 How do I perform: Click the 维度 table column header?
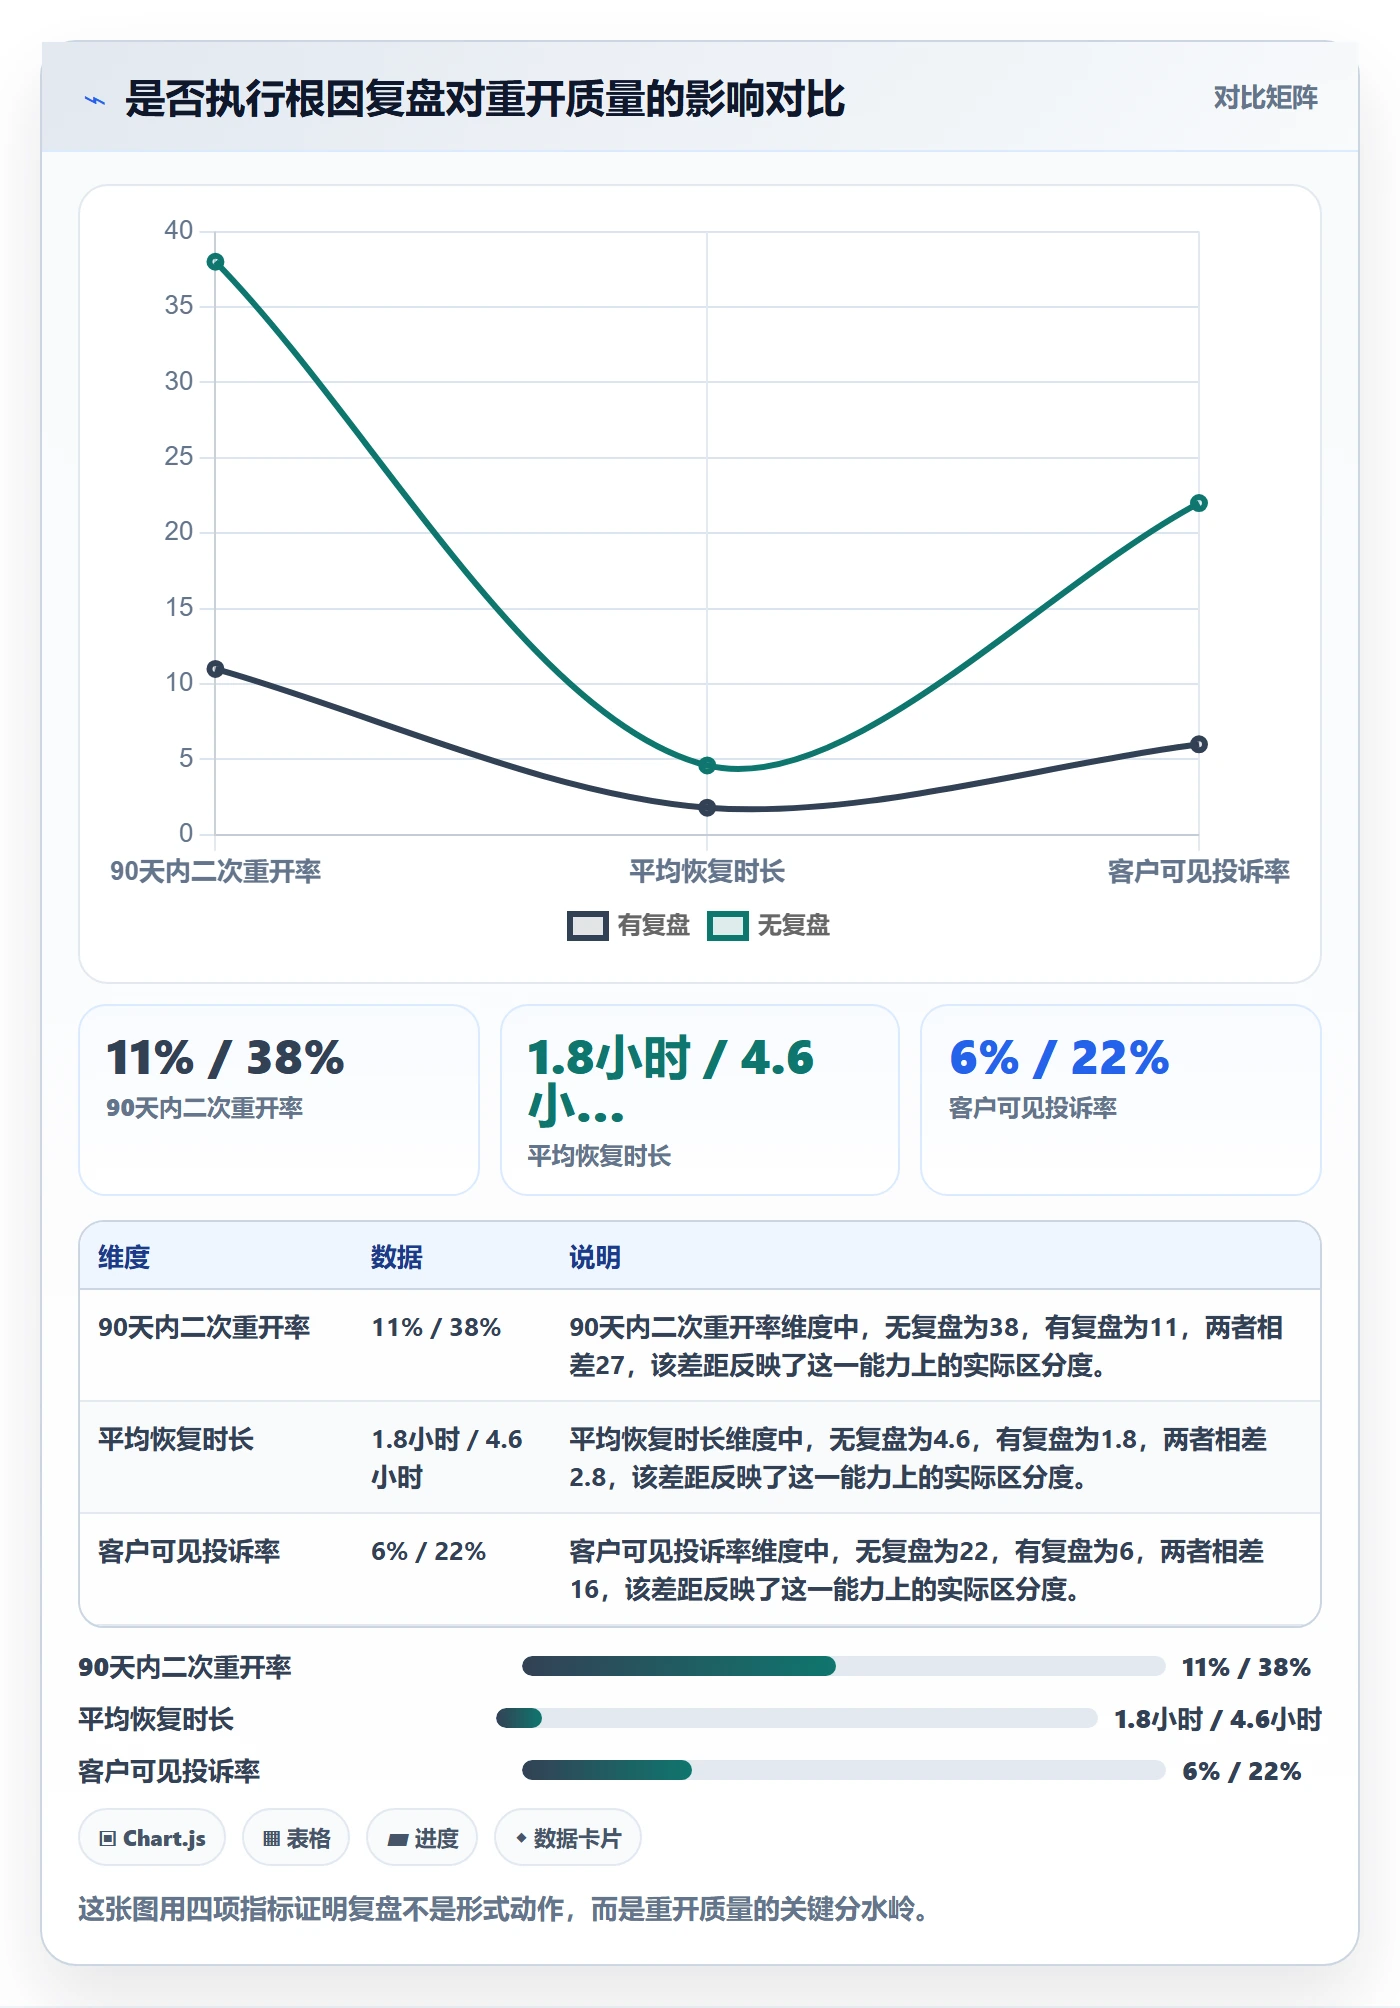(124, 1258)
